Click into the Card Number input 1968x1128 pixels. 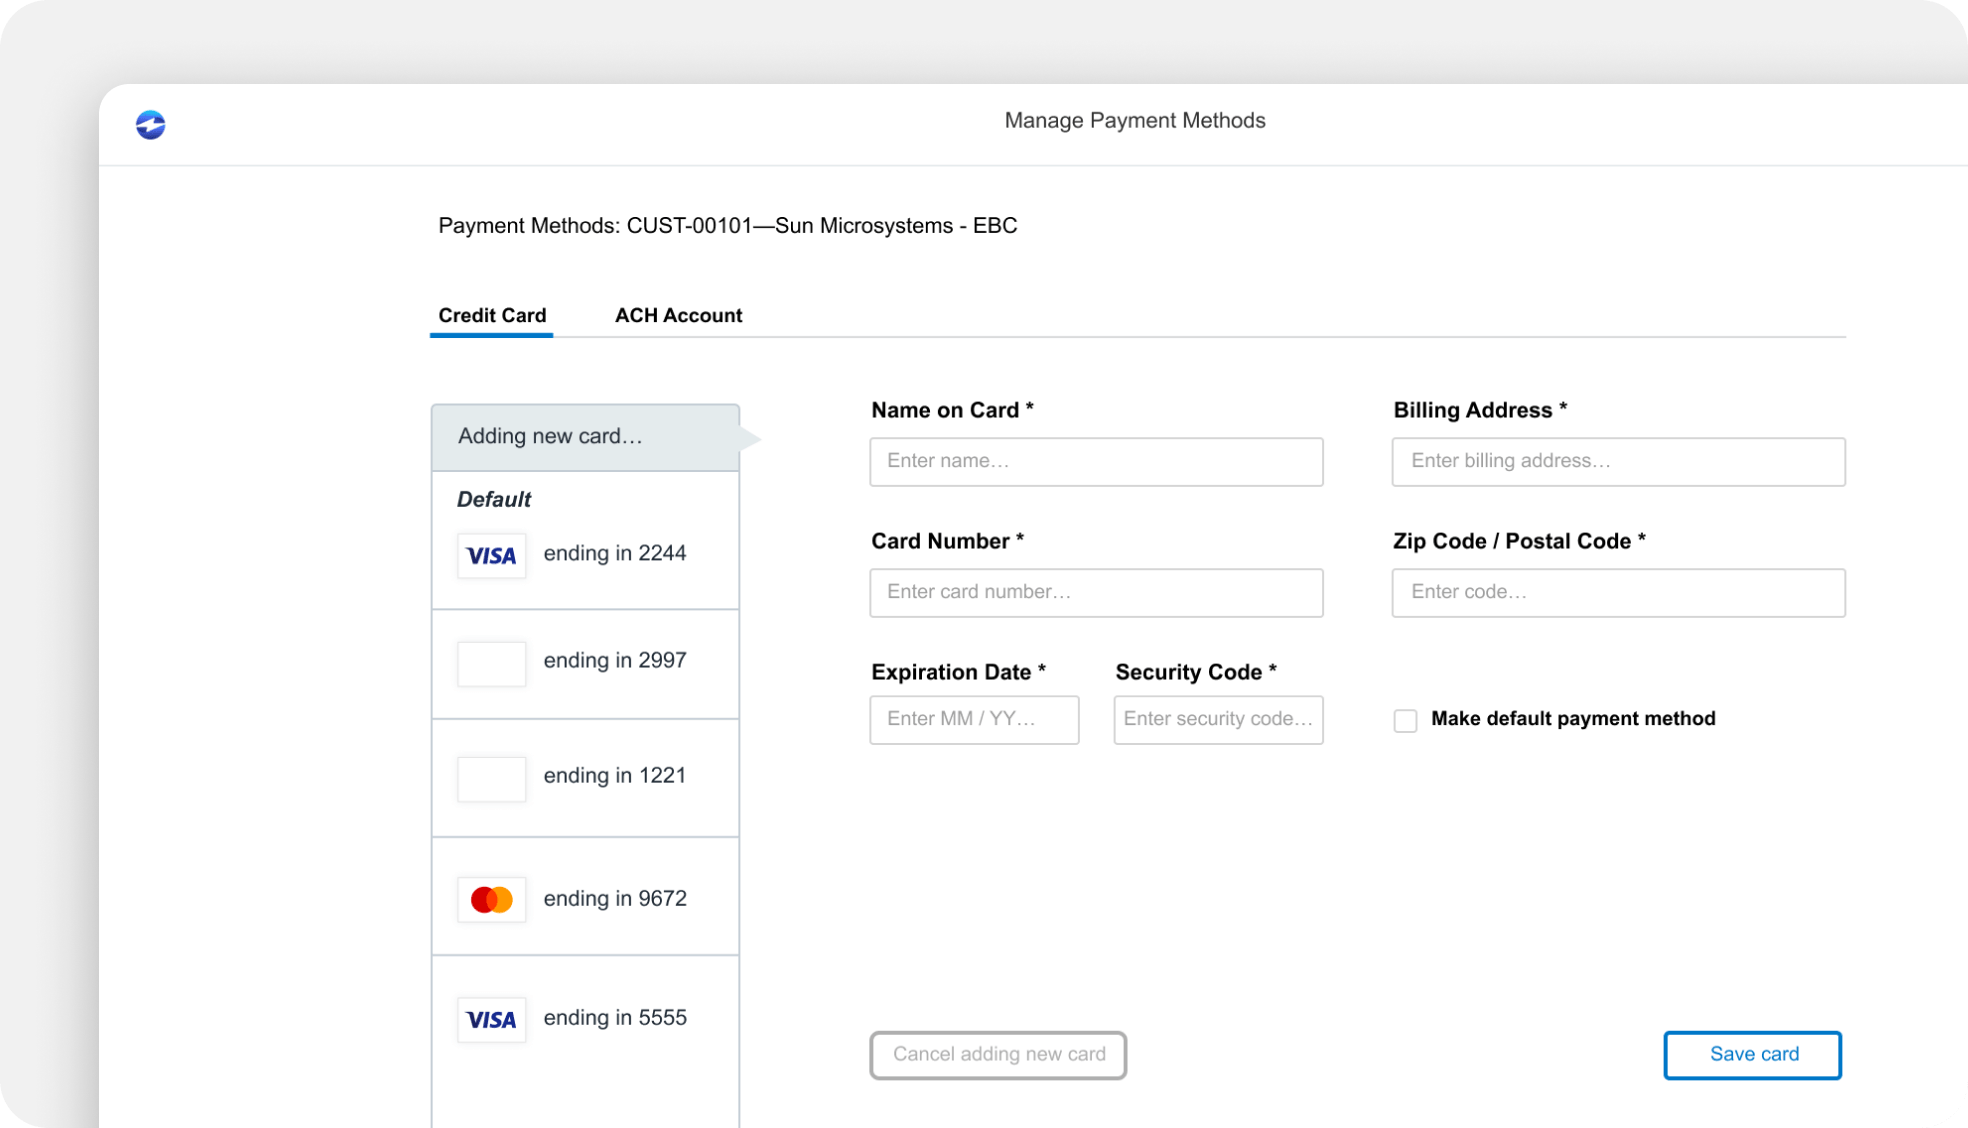point(1096,592)
